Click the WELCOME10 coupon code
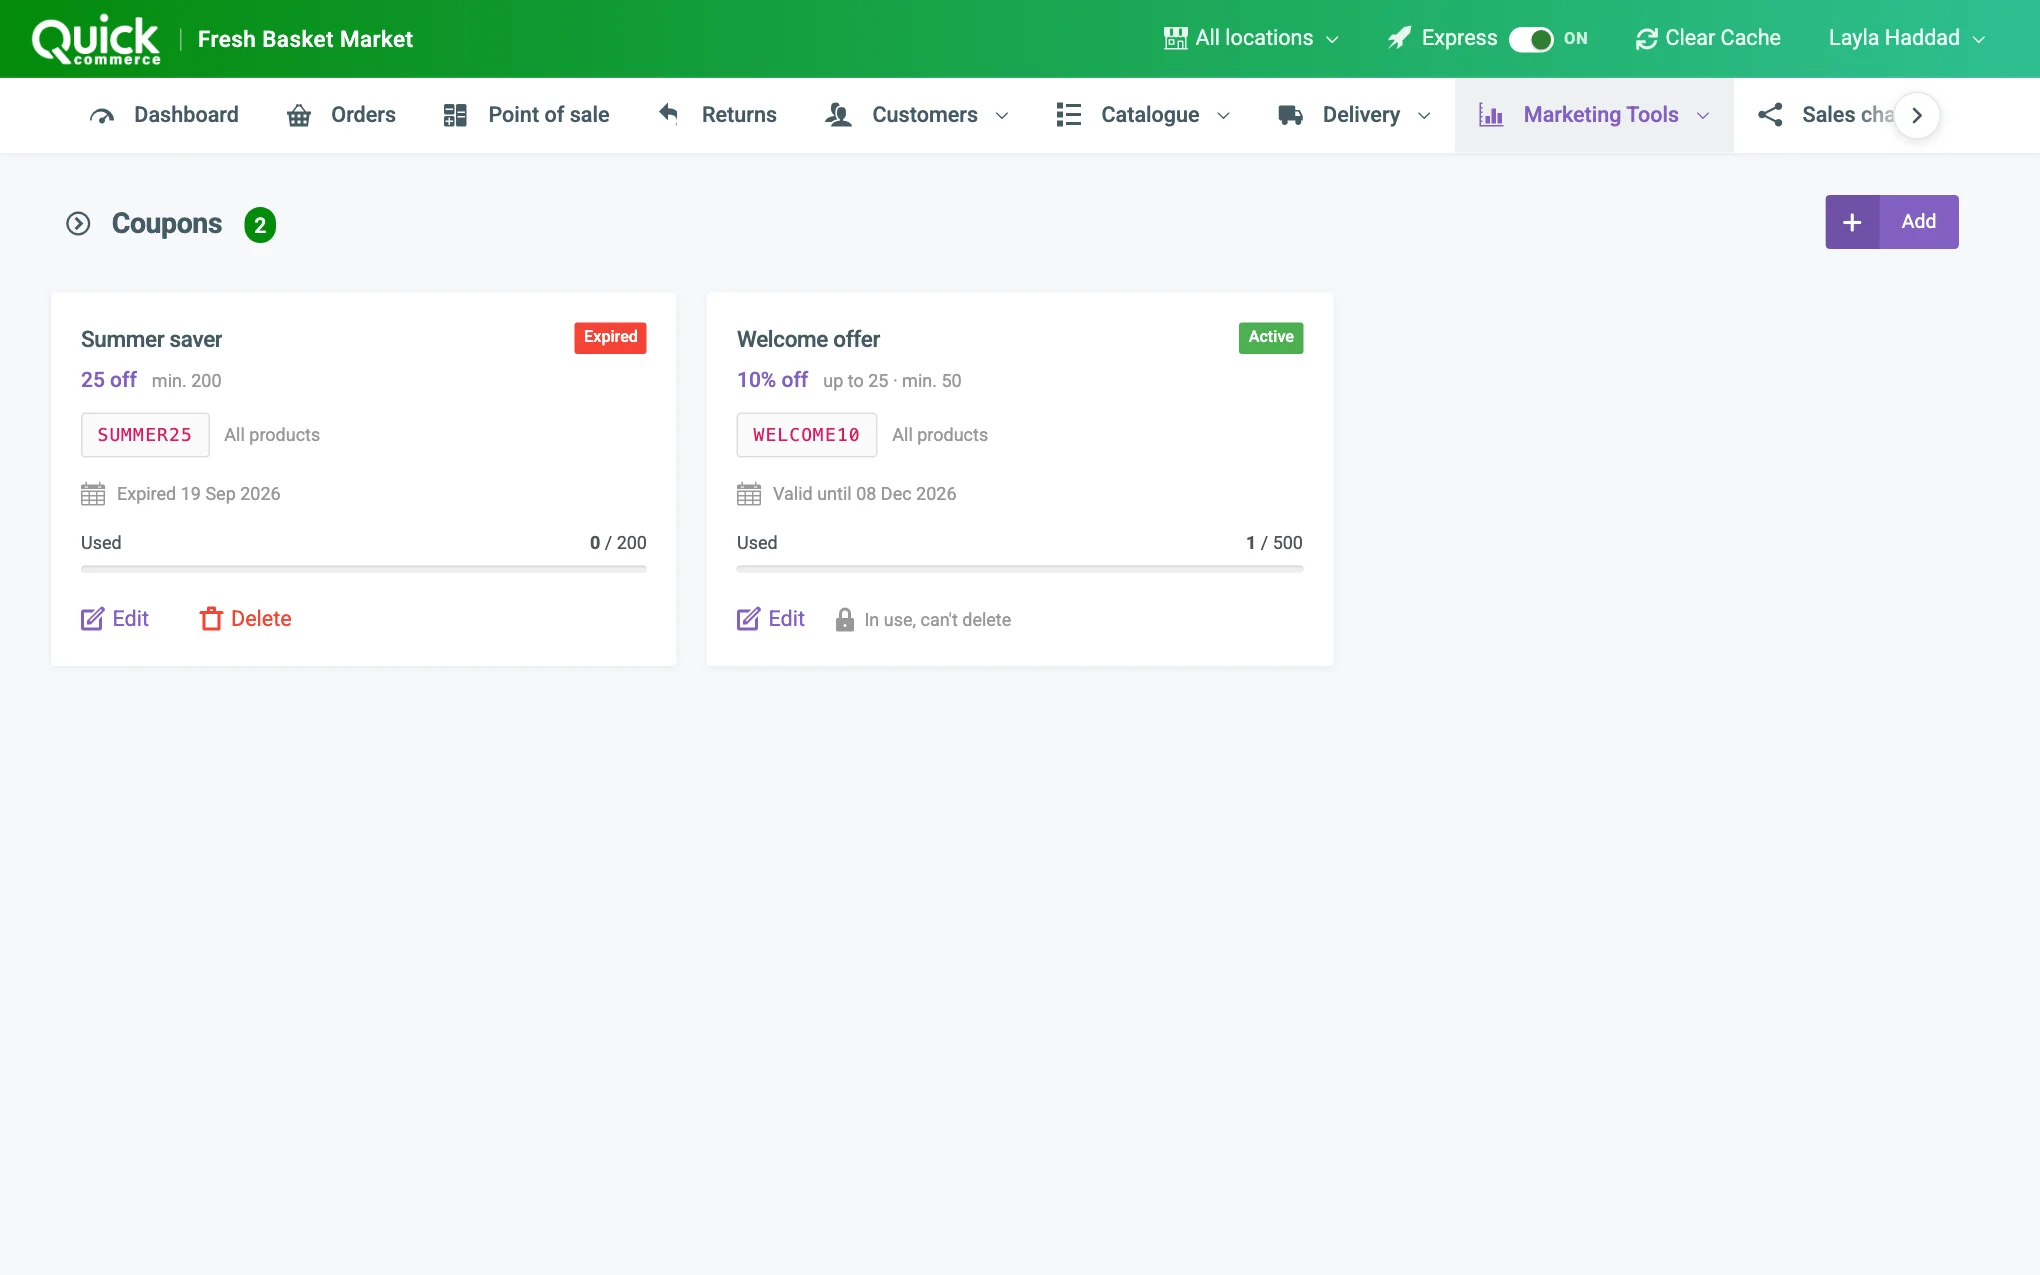Image resolution: width=2040 pixels, height=1275 pixels. [x=807, y=435]
